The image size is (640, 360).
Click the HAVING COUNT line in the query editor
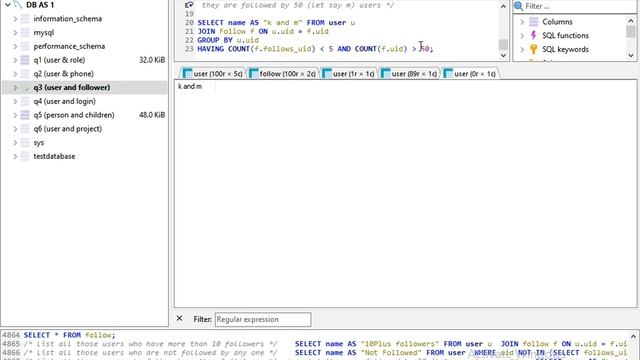pyautogui.click(x=315, y=49)
